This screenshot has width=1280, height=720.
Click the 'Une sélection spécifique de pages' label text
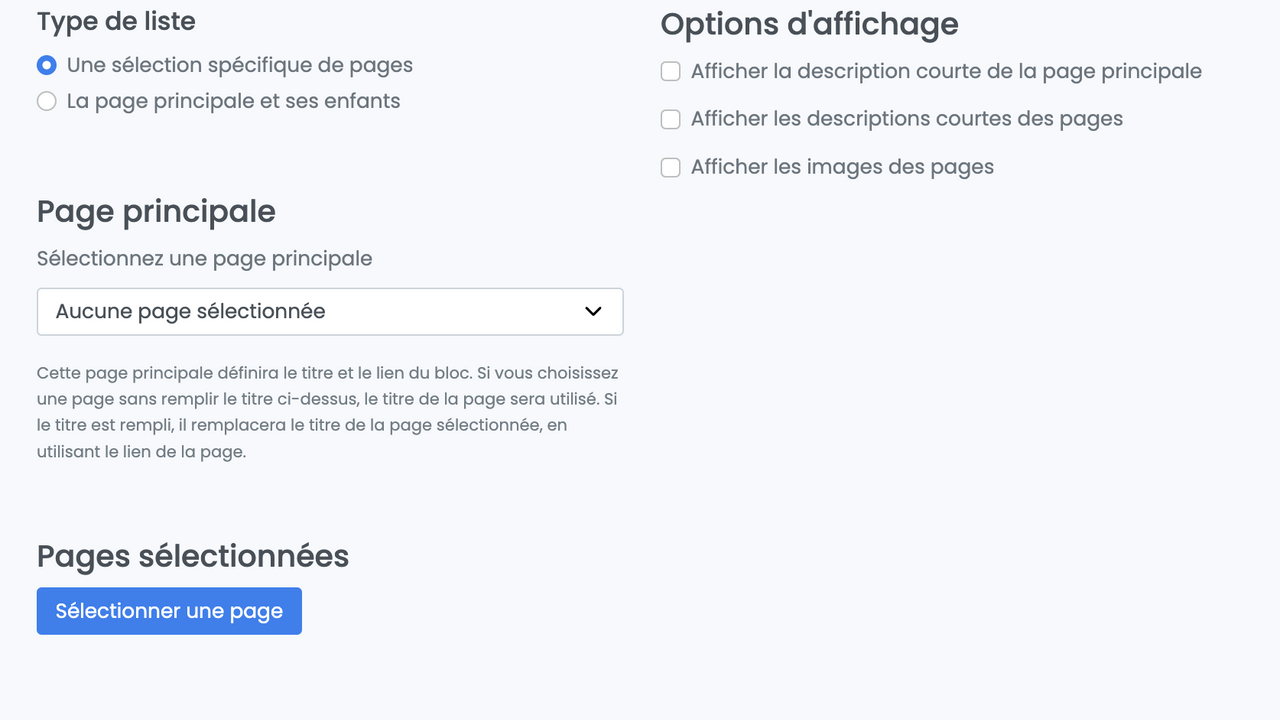[x=240, y=66]
